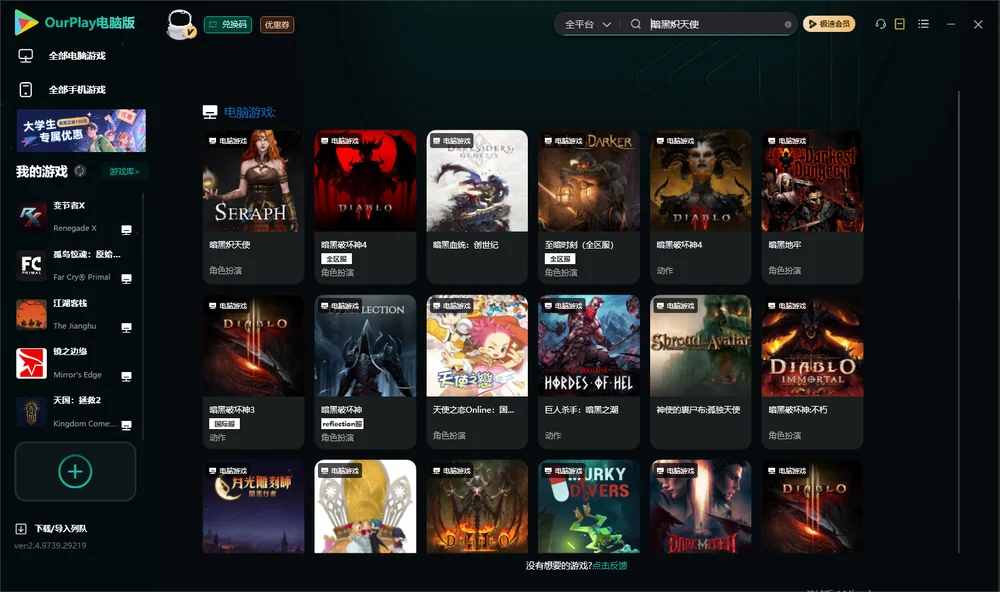The width and height of the screenshot is (1000, 592).
Task: Open the 大学生专属优惠 banner
Action: 81,131
